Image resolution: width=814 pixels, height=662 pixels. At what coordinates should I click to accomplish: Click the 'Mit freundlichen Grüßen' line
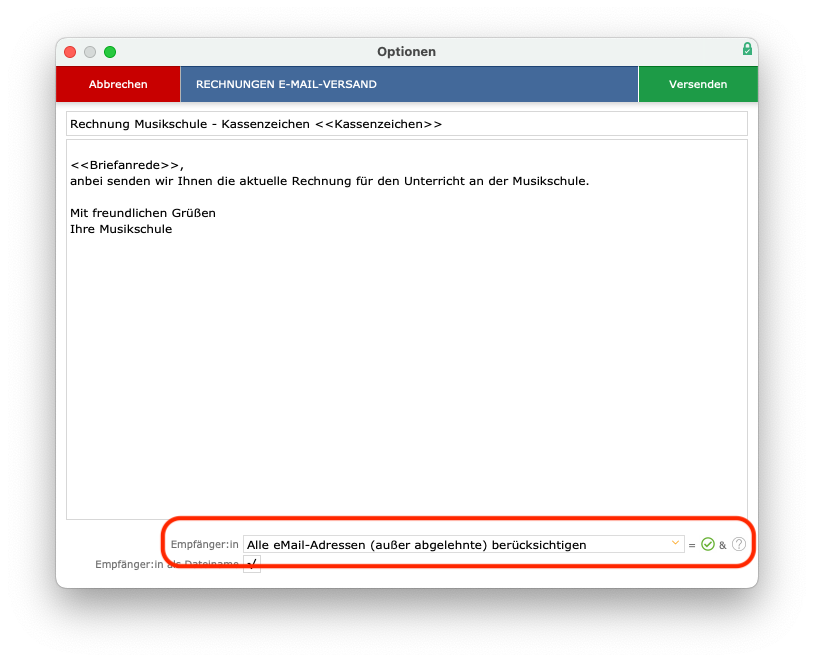pos(143,213)
